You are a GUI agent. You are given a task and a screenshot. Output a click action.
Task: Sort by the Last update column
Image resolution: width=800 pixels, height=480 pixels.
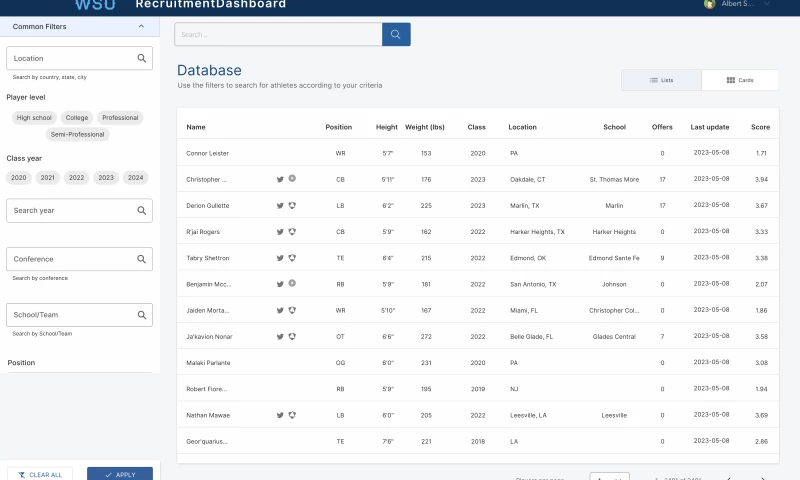710,127
